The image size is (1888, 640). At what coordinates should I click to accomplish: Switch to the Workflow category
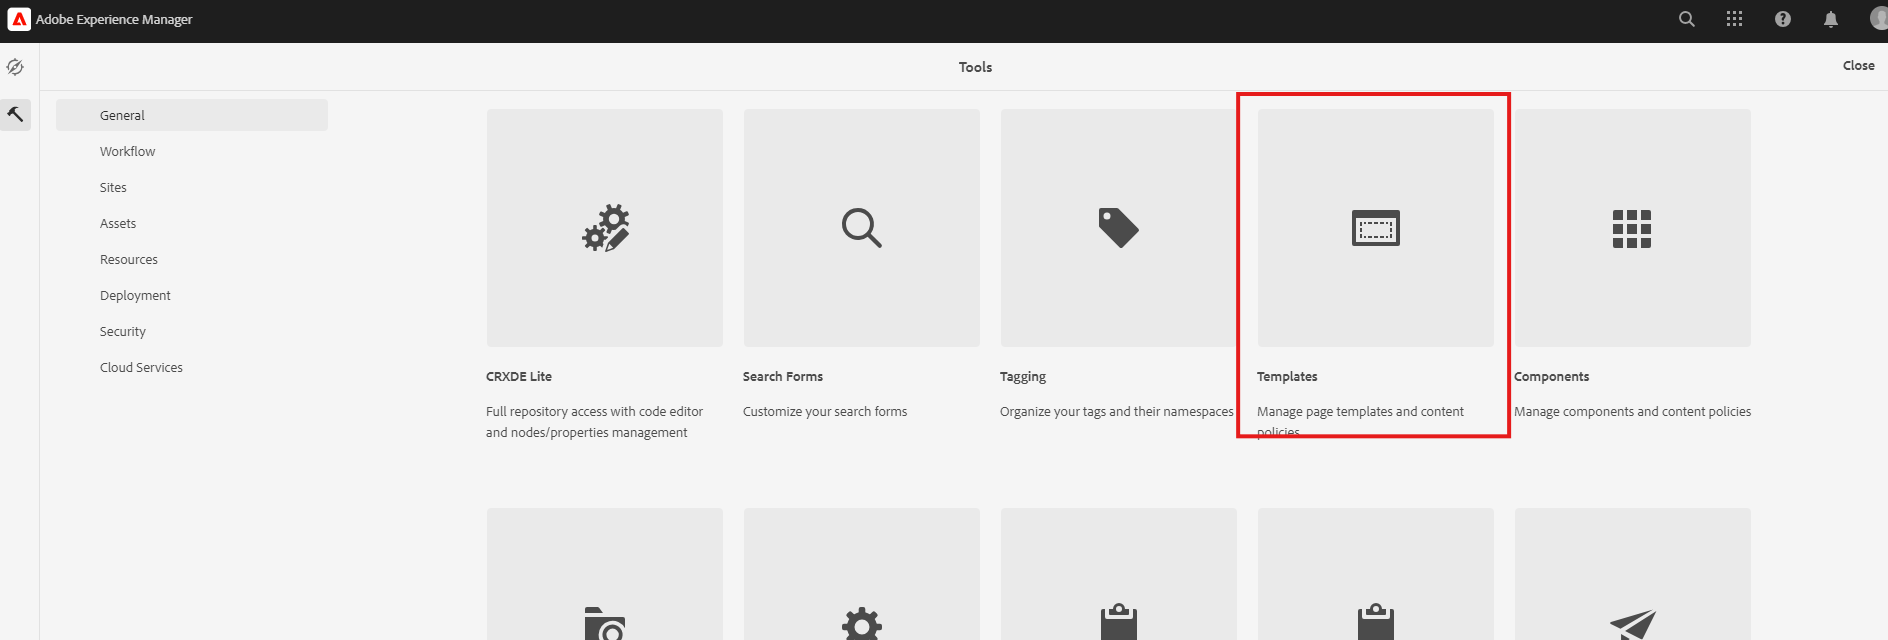127,151
